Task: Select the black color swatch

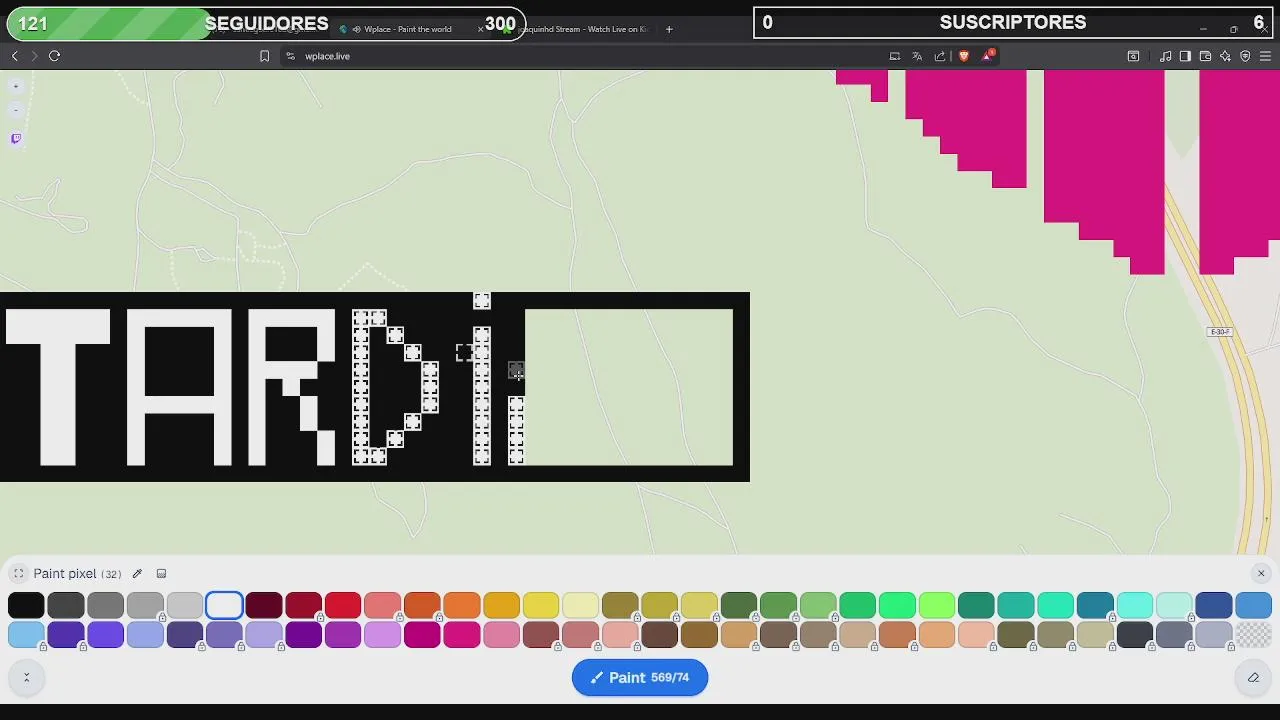Action: pos(26,605)
